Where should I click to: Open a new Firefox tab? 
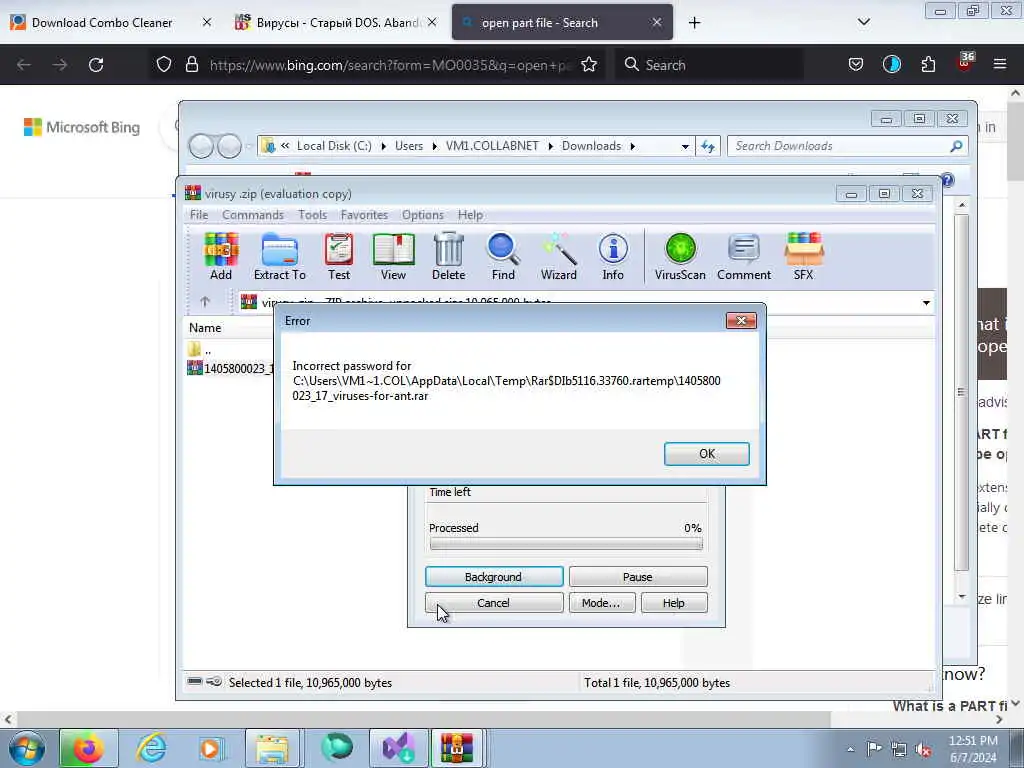[x=694, y=23]
